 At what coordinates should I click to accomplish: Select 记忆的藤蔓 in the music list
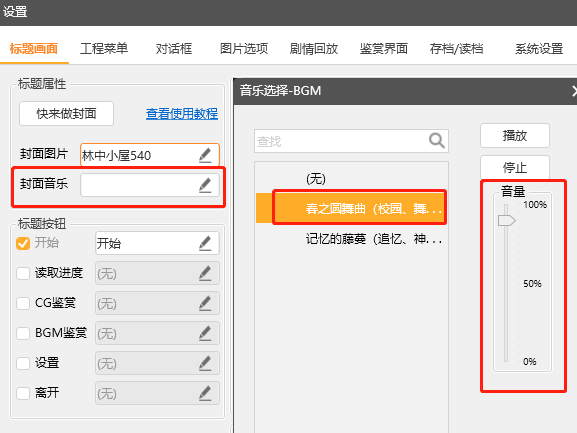[374, 239]
